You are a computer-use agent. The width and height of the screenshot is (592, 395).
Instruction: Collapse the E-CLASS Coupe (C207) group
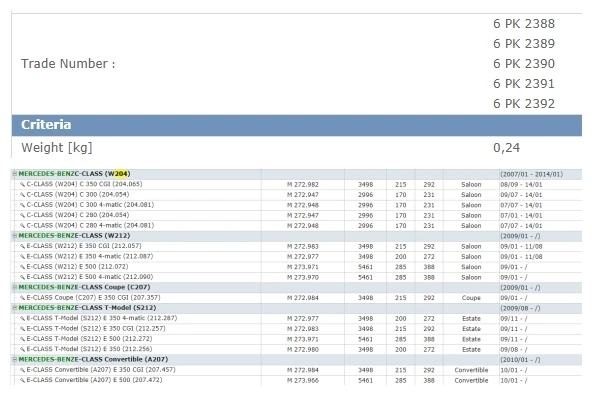click(x=15, y=287)
